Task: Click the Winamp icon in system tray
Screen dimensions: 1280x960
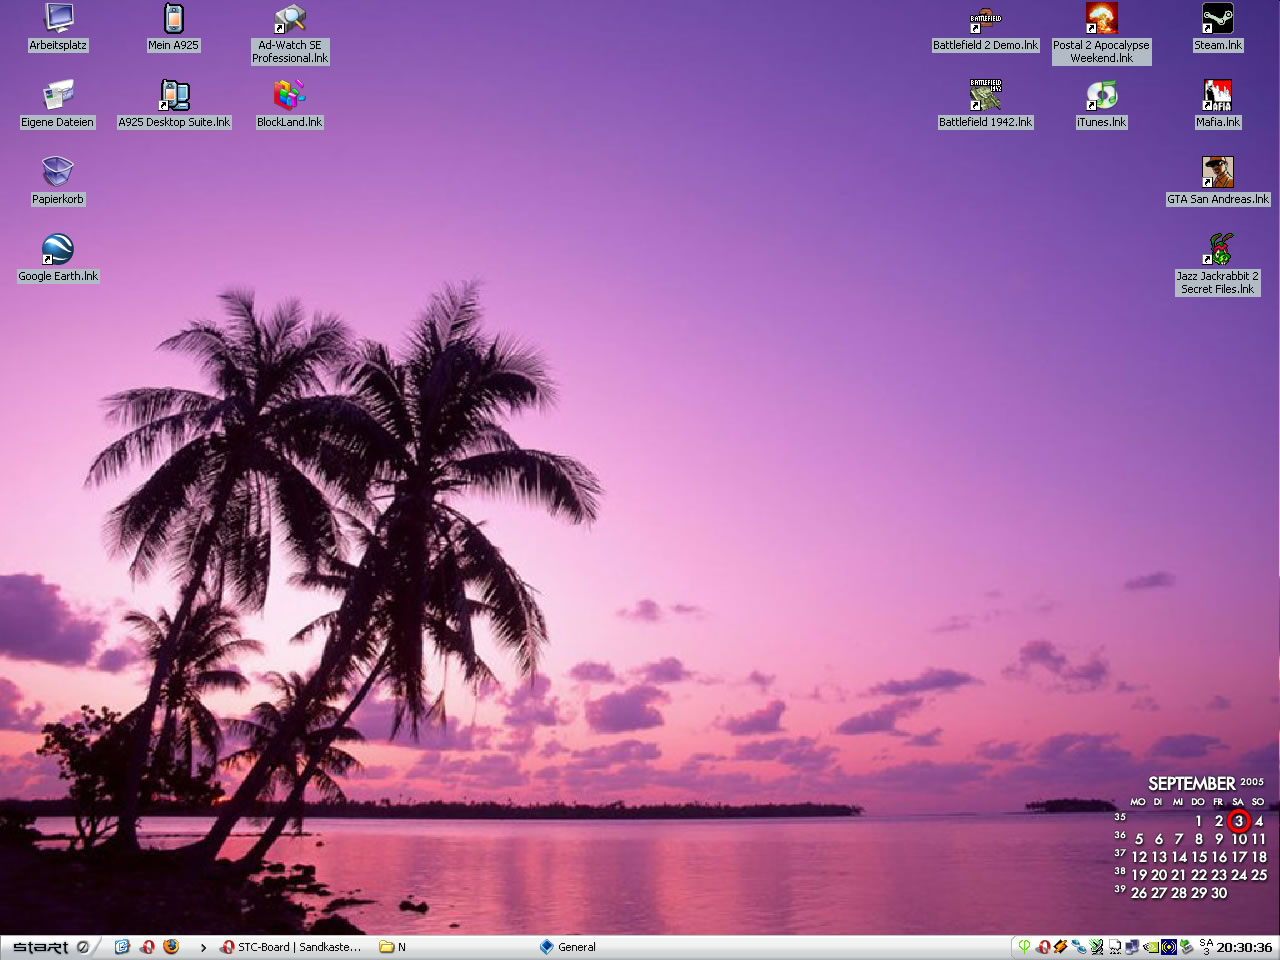Action: [x=1060, y=947]
